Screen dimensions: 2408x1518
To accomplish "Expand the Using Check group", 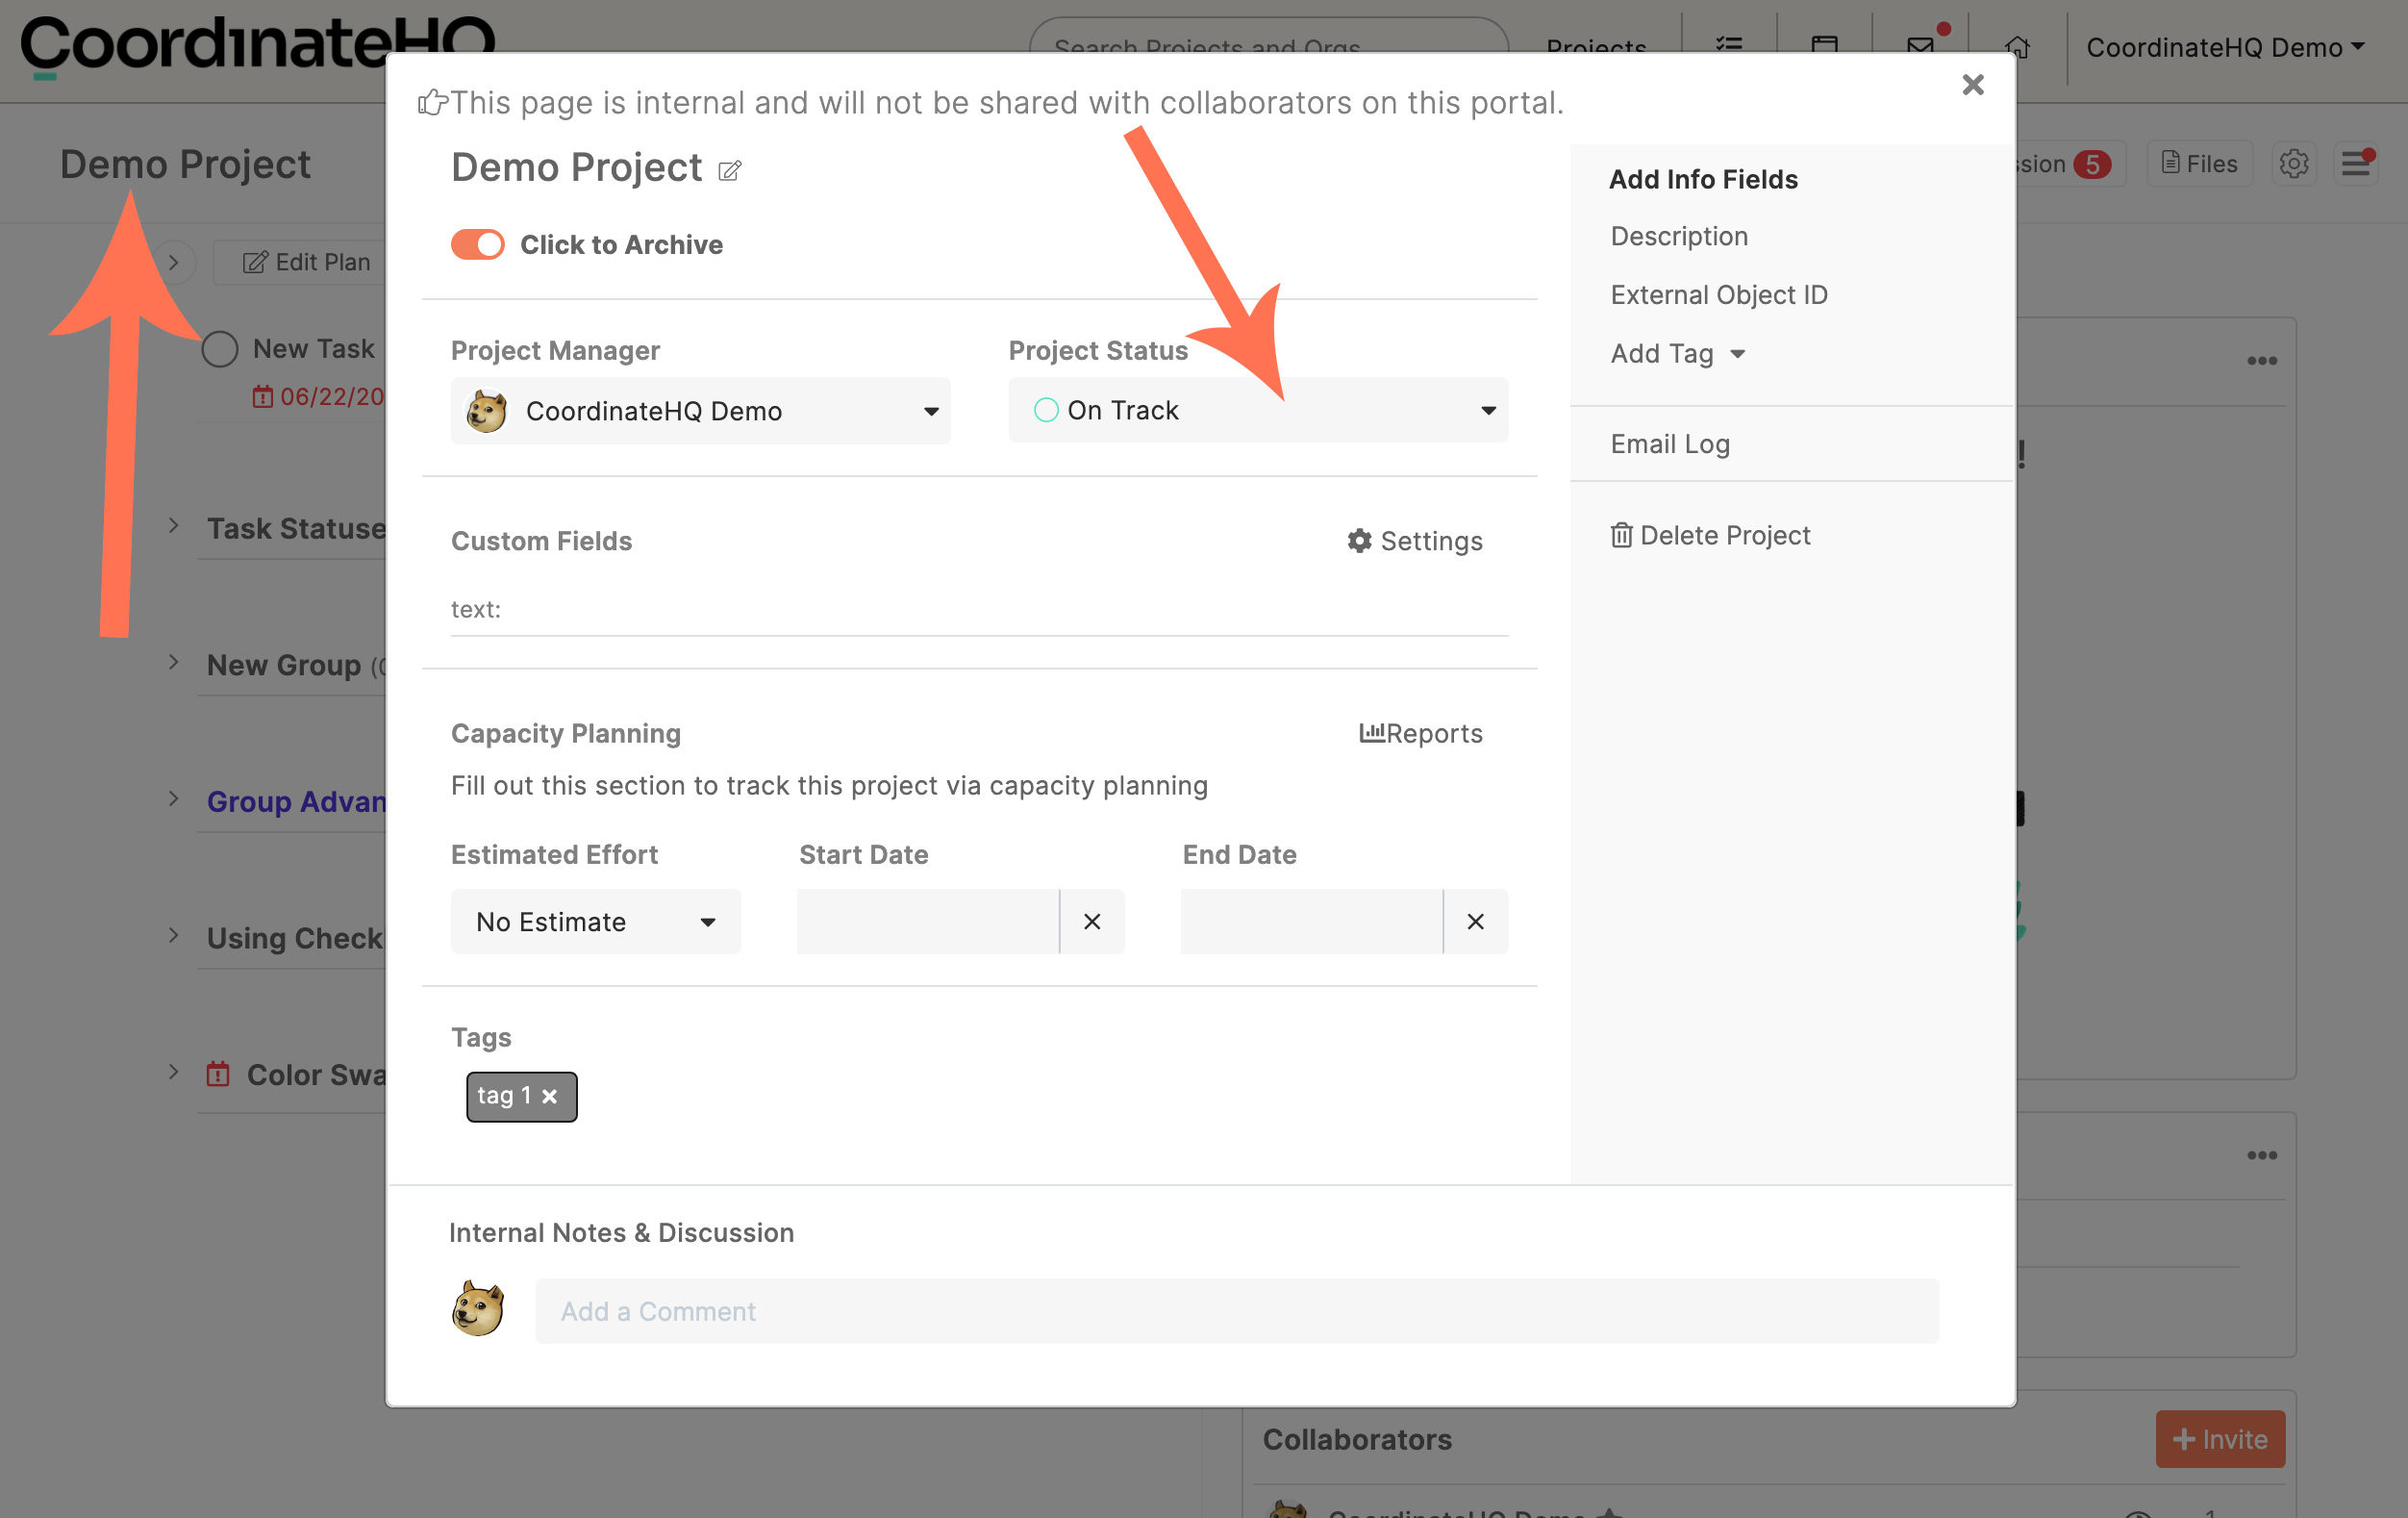I will pyautogui.click(x=173, y=936).
